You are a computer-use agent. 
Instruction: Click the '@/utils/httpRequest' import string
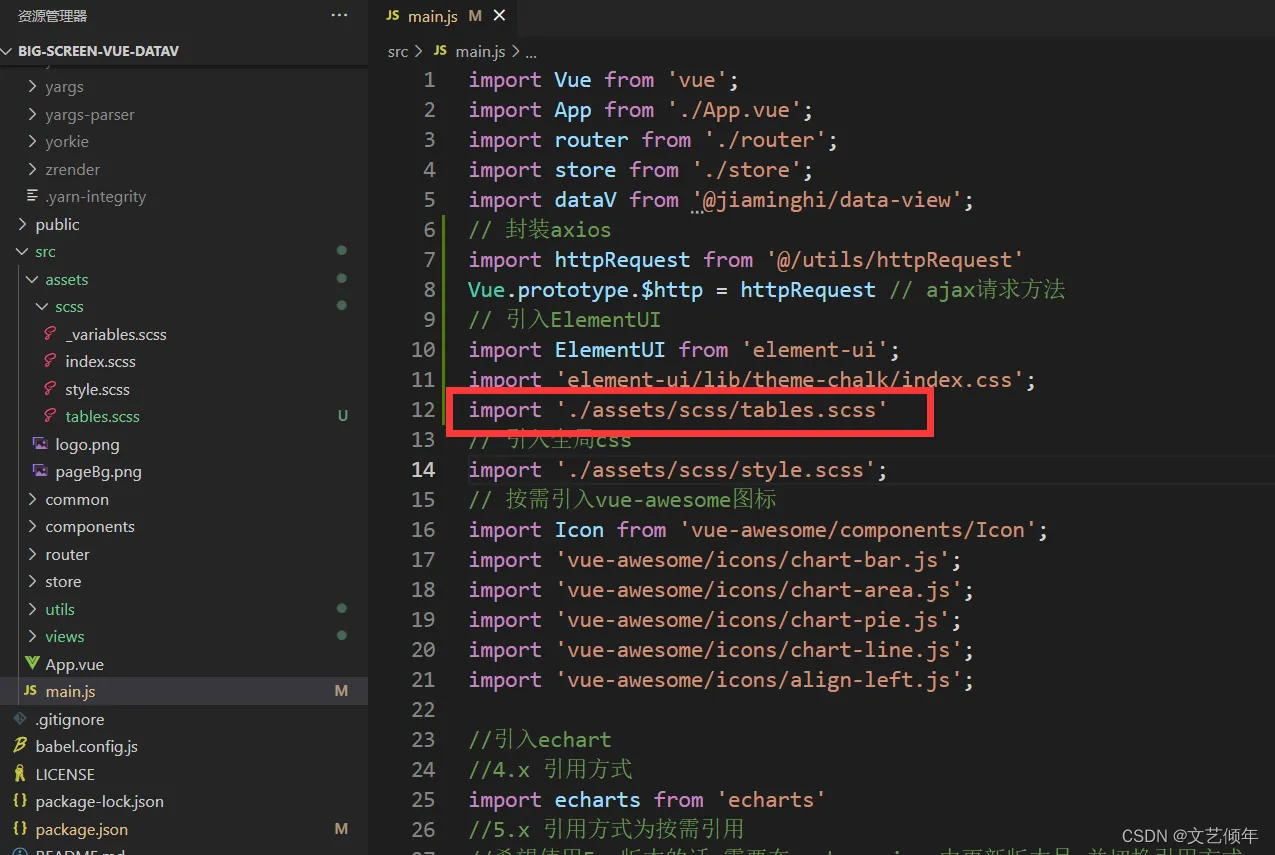coord(895,260)
